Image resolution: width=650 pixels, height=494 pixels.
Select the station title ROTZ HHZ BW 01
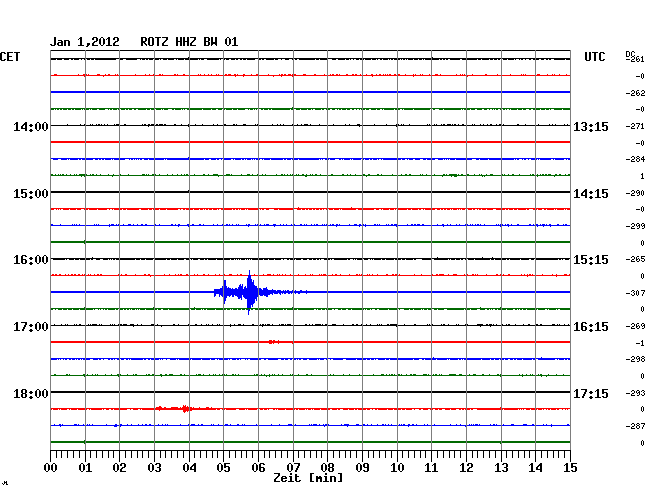point(189,42)
